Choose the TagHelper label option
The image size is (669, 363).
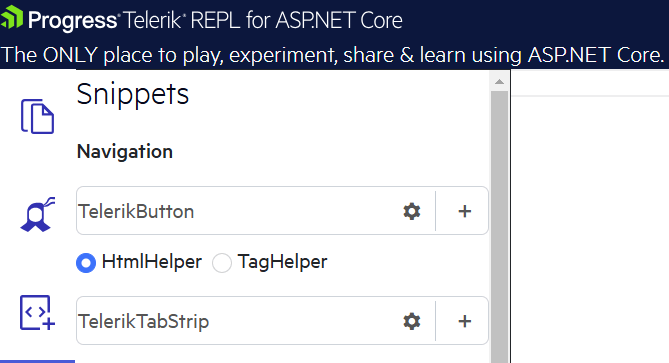[x=282, y=261]
